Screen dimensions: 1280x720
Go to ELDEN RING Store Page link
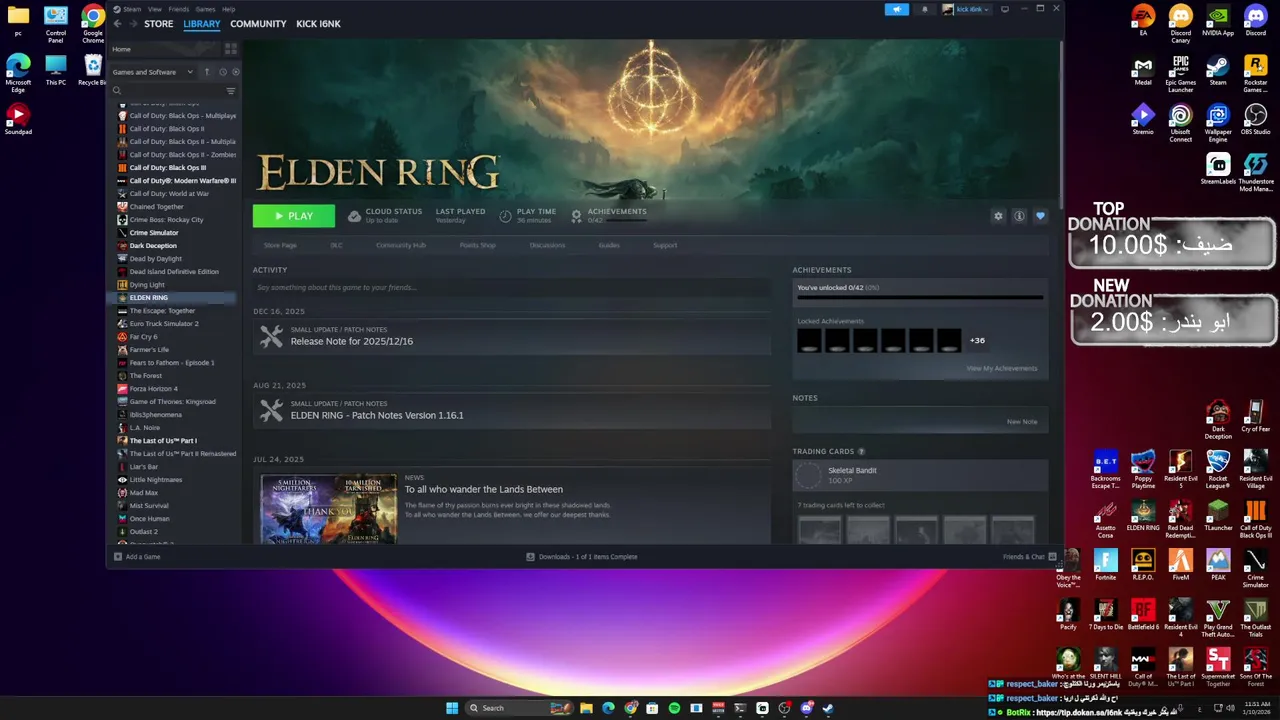(x=280, y=245)
